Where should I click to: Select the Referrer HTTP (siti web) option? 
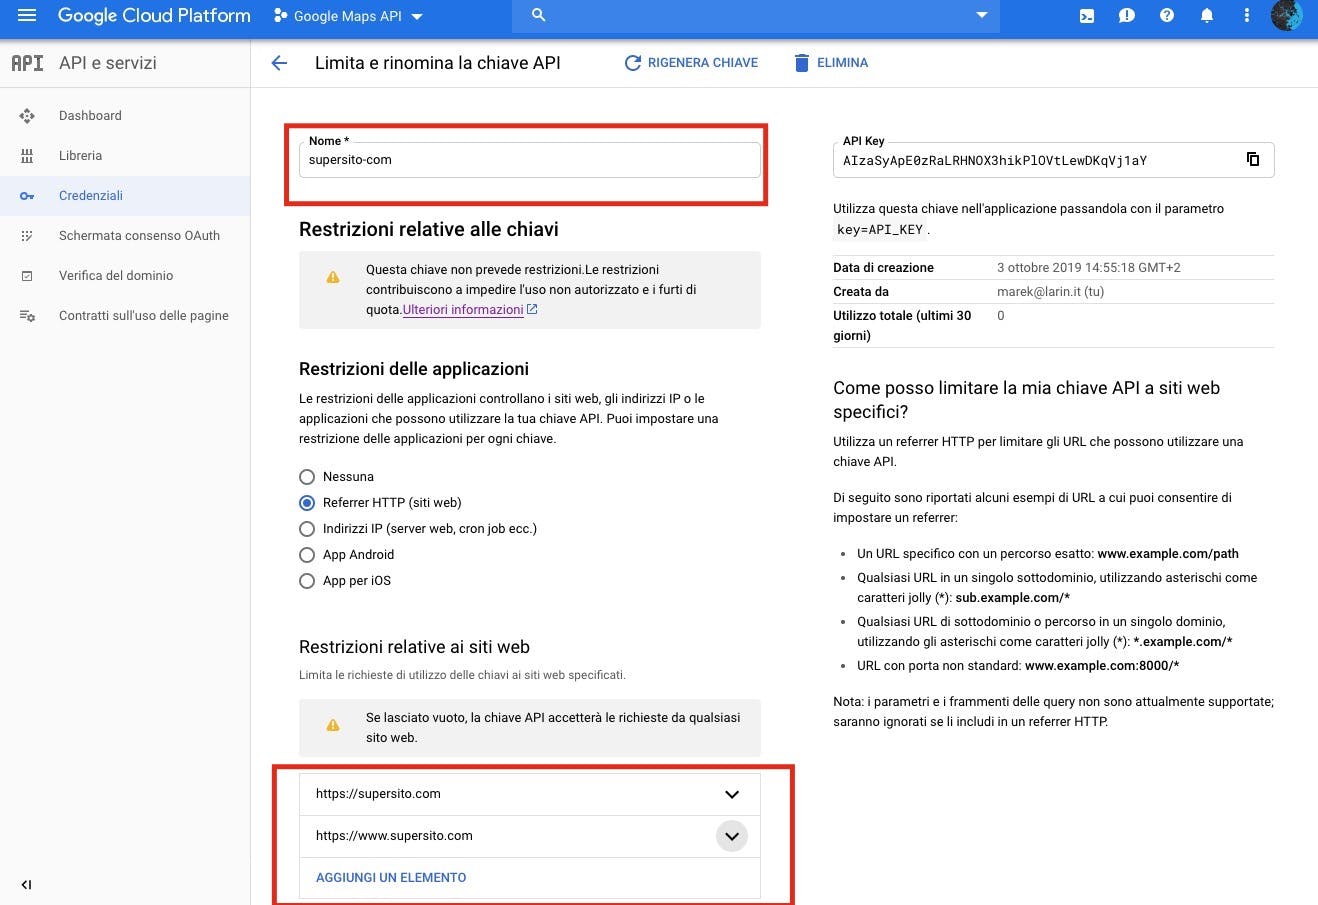307,502
